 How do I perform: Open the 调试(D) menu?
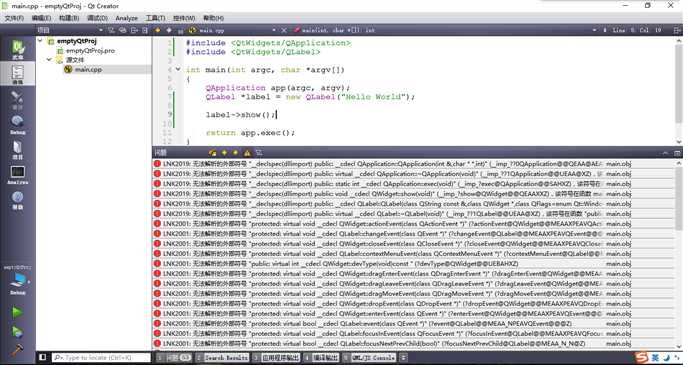[97, 18]
